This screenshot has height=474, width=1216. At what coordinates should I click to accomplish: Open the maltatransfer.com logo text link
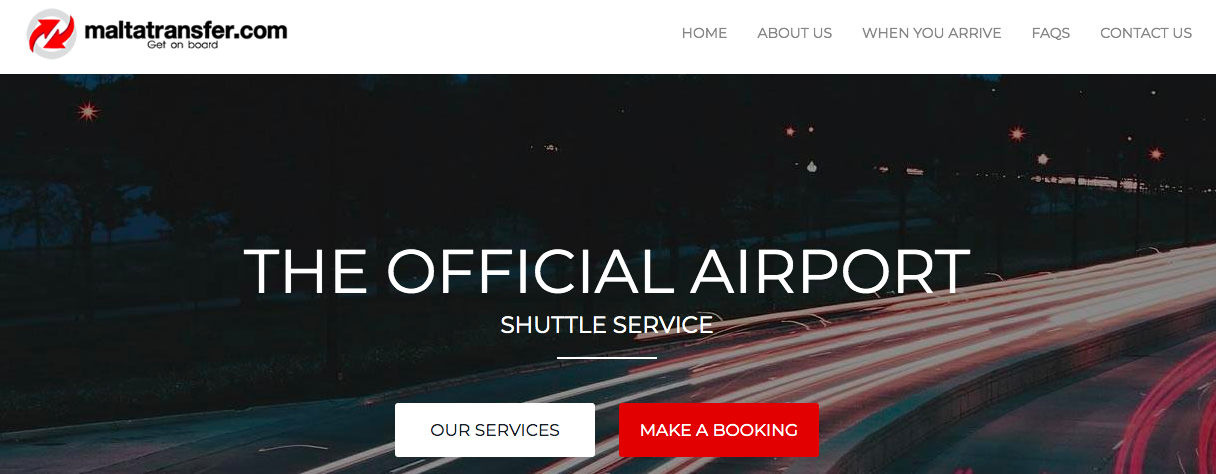186,30
